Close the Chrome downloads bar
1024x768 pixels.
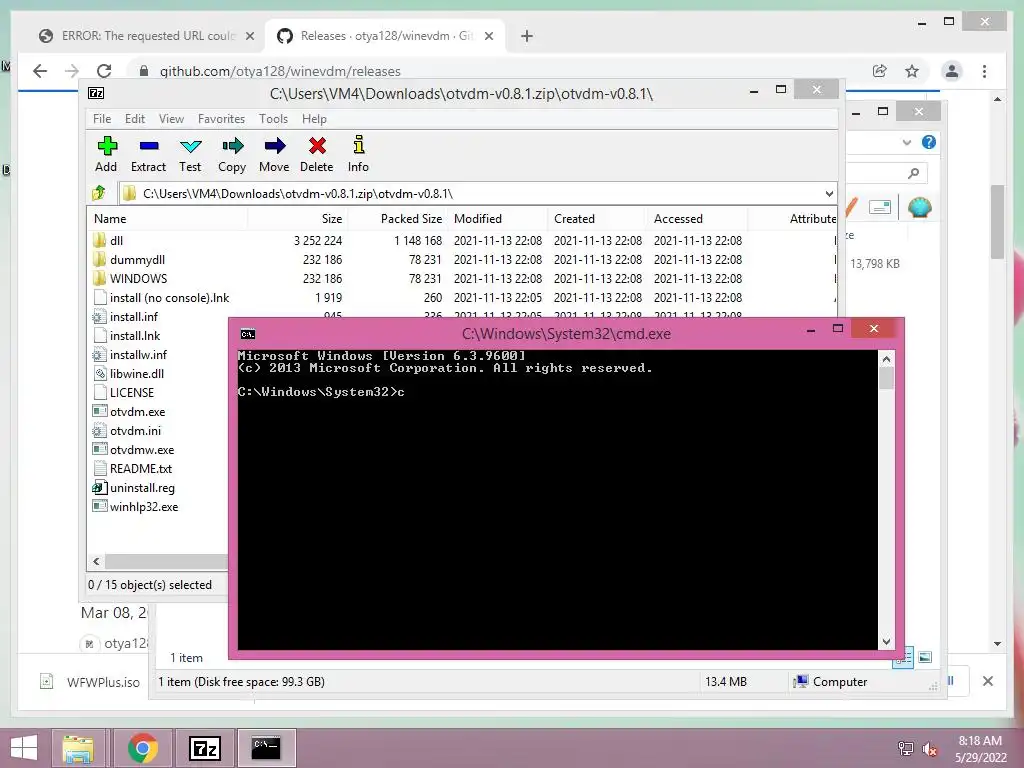click(x=987, y=681)
